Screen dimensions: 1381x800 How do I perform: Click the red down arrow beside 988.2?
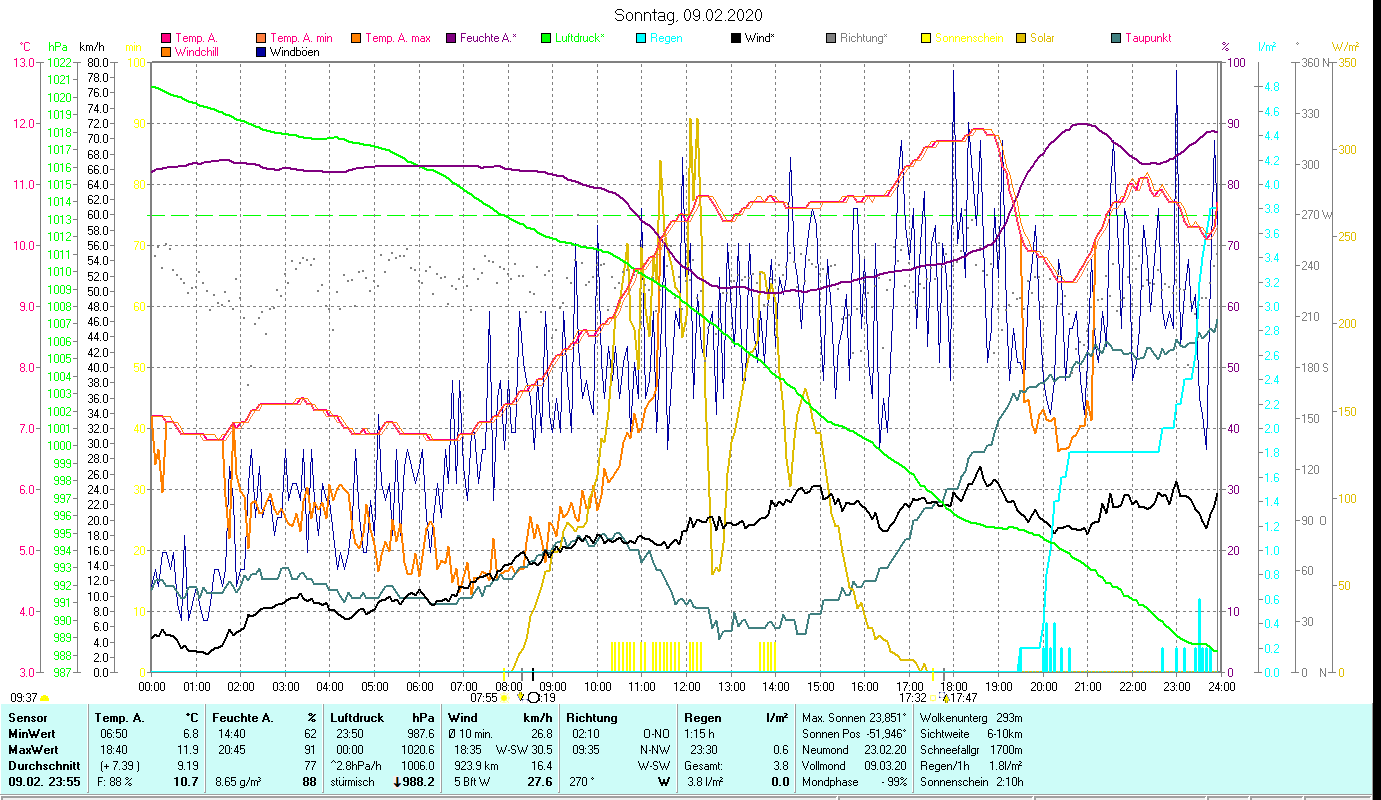(396, 782)
